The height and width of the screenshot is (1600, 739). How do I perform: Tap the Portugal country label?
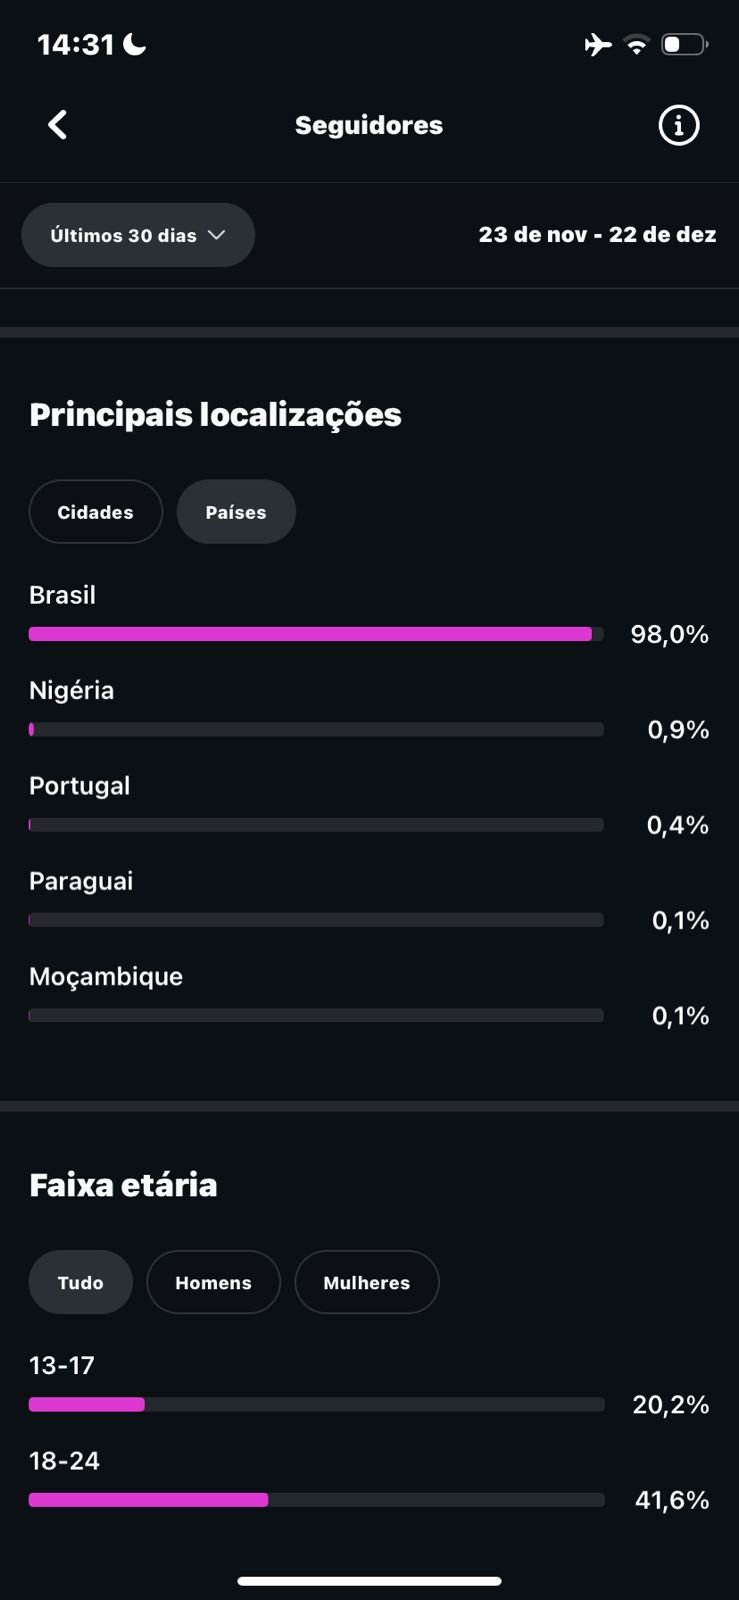tap(80, 786)
